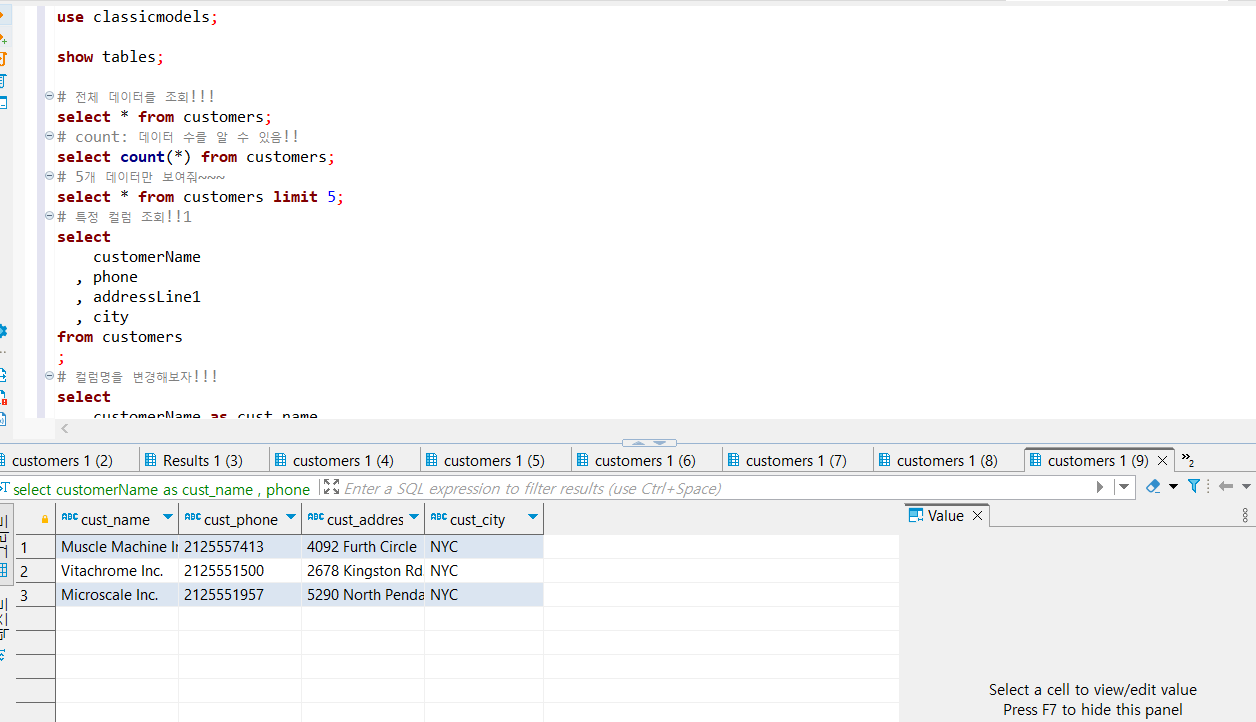
Task: Open the filter history dropdown
Action: 1124,487
